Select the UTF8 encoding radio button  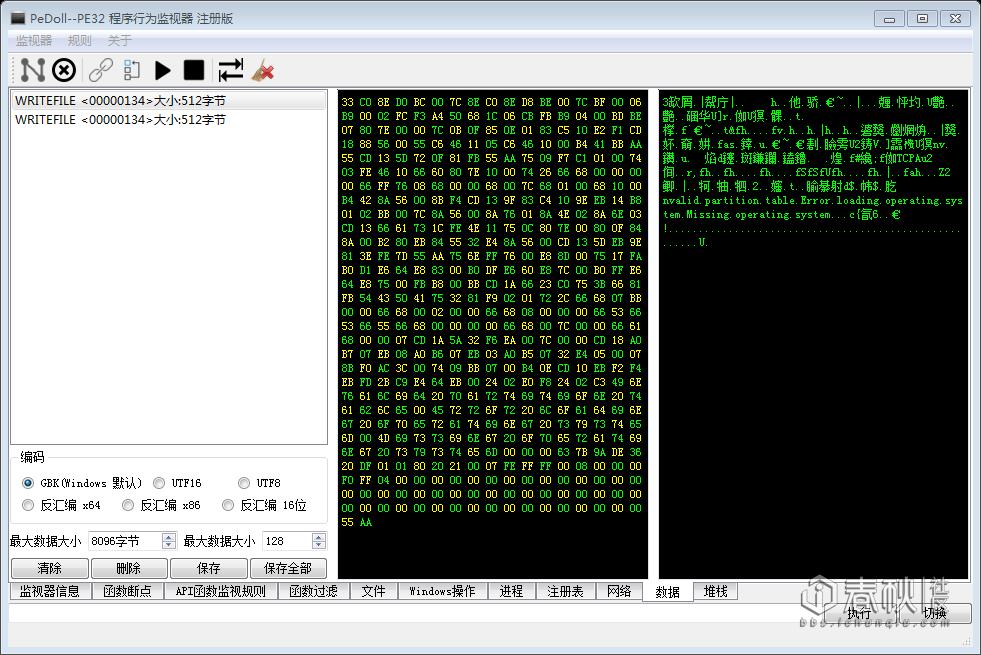point(245,483)
